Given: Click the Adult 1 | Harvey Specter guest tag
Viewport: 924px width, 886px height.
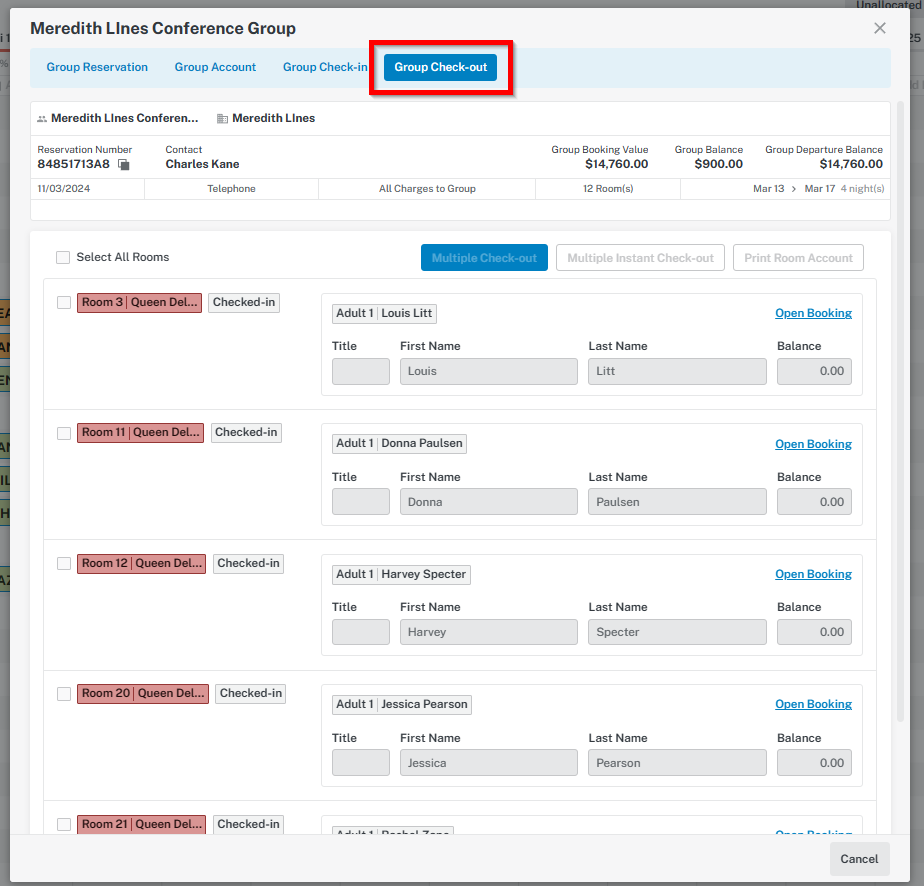Looking at the screenshot, I should click(401, 574).
